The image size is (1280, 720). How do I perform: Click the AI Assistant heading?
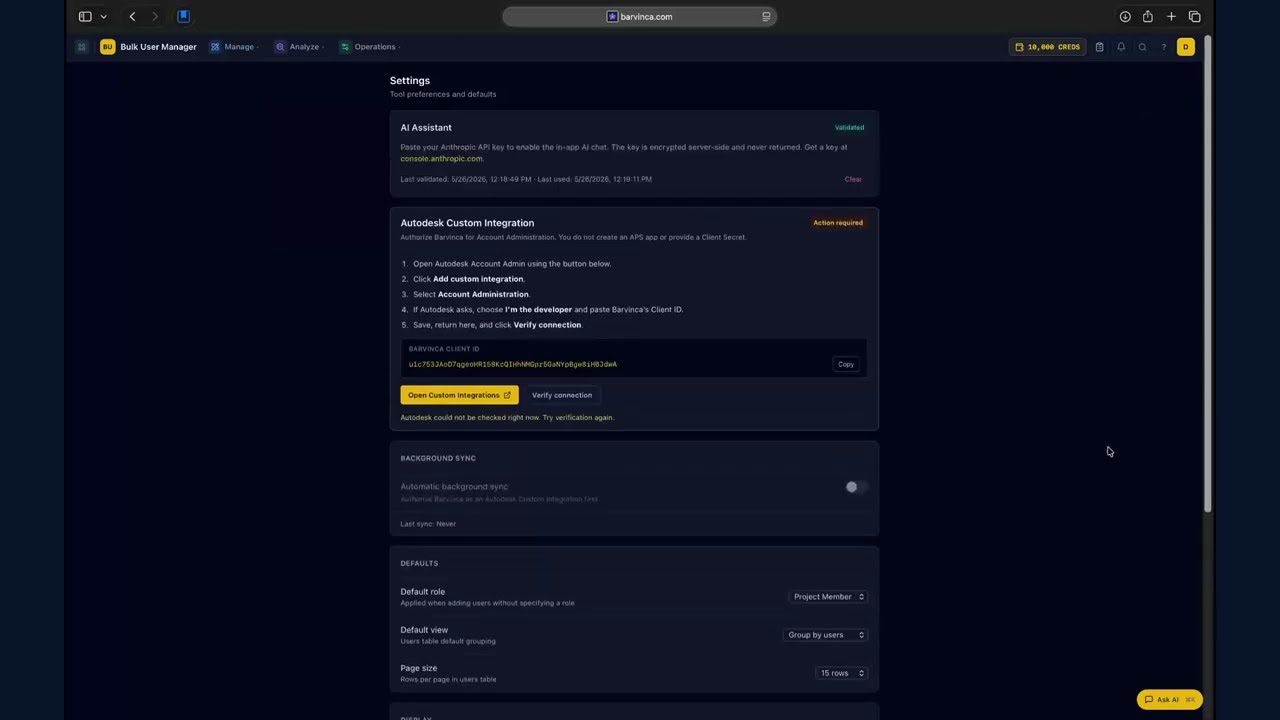pyautogui.click(x=426, y=128)
